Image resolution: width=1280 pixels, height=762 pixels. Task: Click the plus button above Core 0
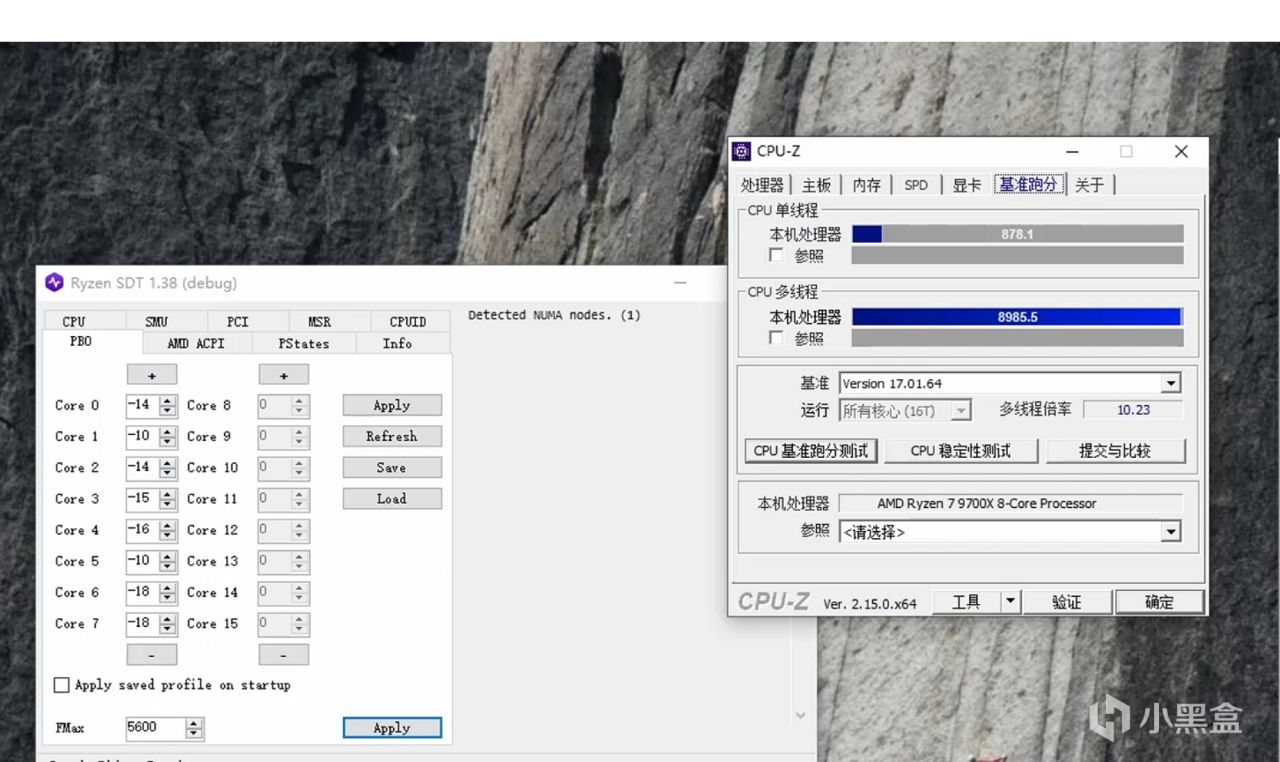point(152,375)
